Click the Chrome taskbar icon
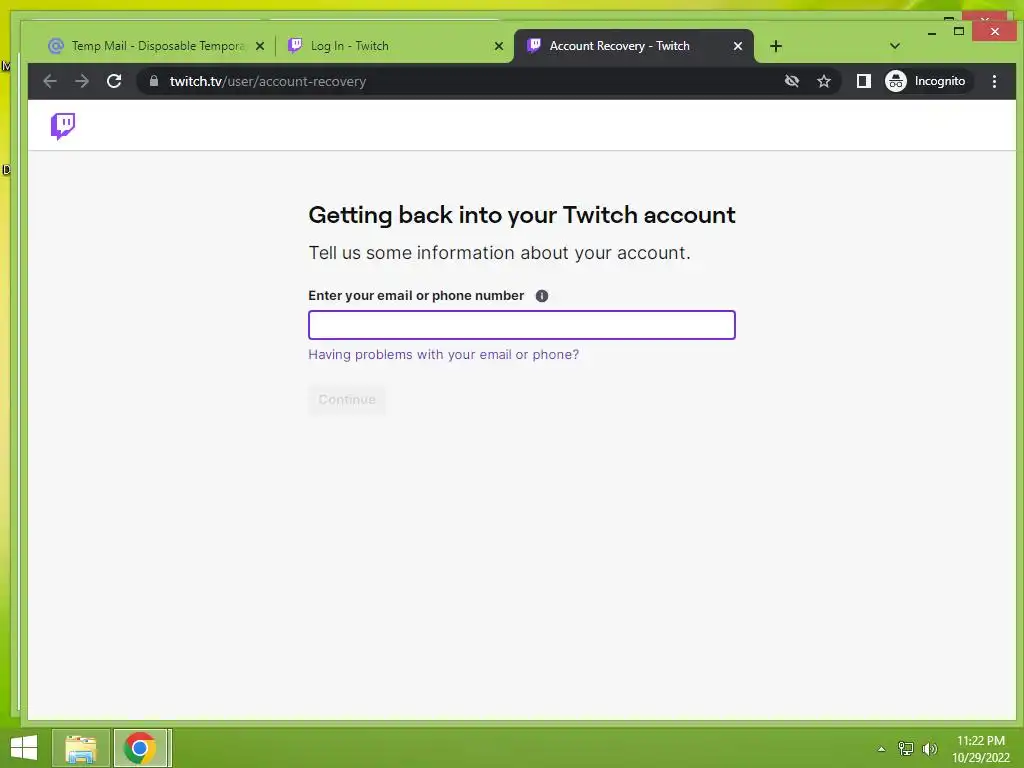The width and height of the screenshot is (1024, 768). click(140, 748)
